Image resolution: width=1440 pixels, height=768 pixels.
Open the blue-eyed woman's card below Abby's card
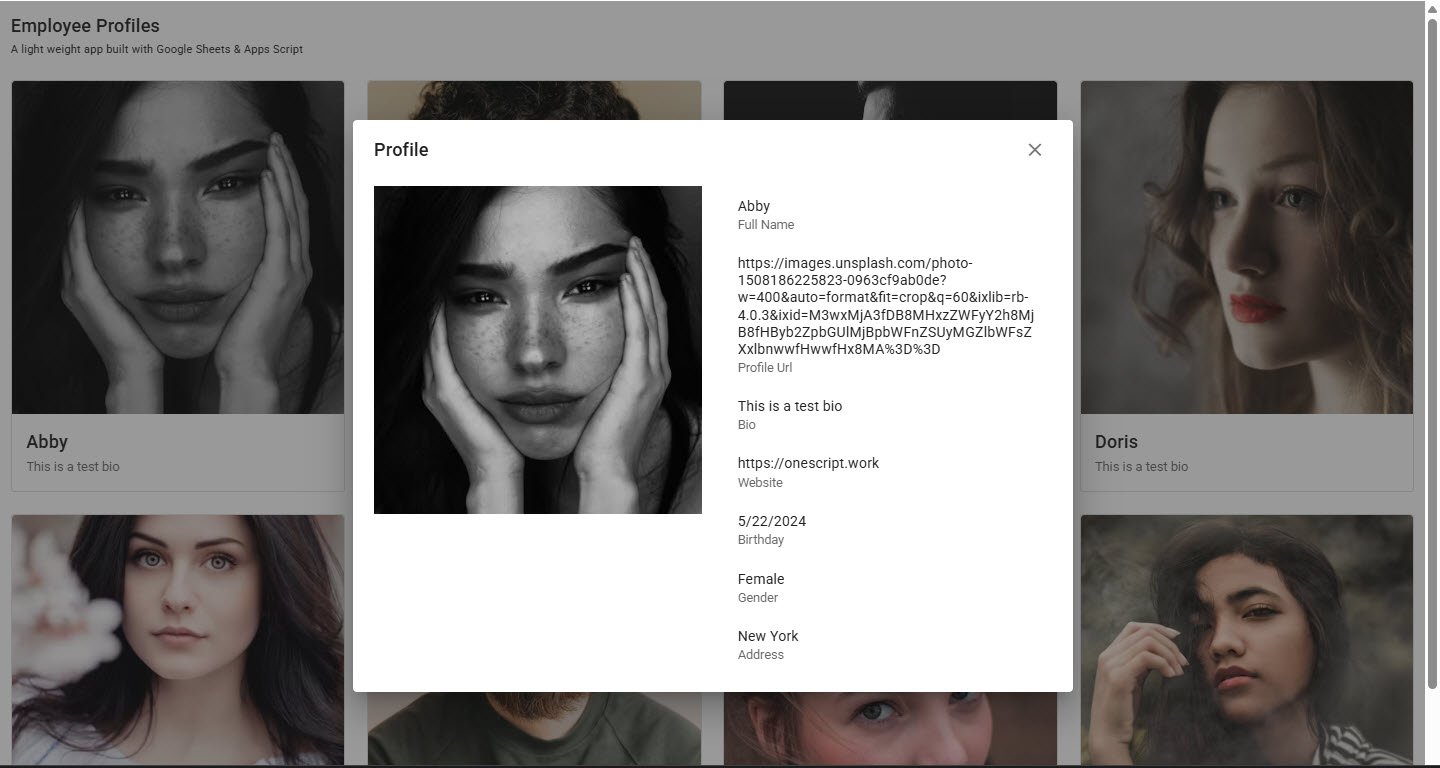(x=178, y=640)
